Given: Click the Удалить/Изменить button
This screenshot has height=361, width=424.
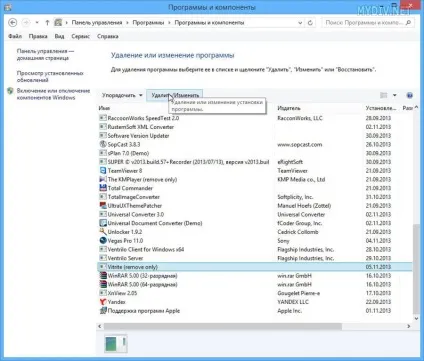Looking at the screenshot, I should [x=175, y=95].
